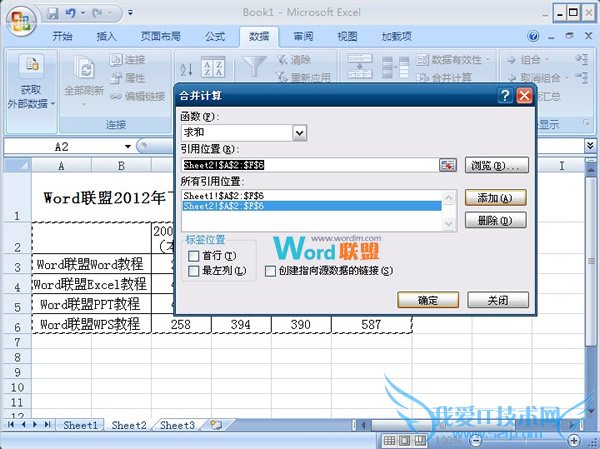Click the Undo arrow icon
The width and height of the screenshot is (600, 449).
(x=70, y=14)
